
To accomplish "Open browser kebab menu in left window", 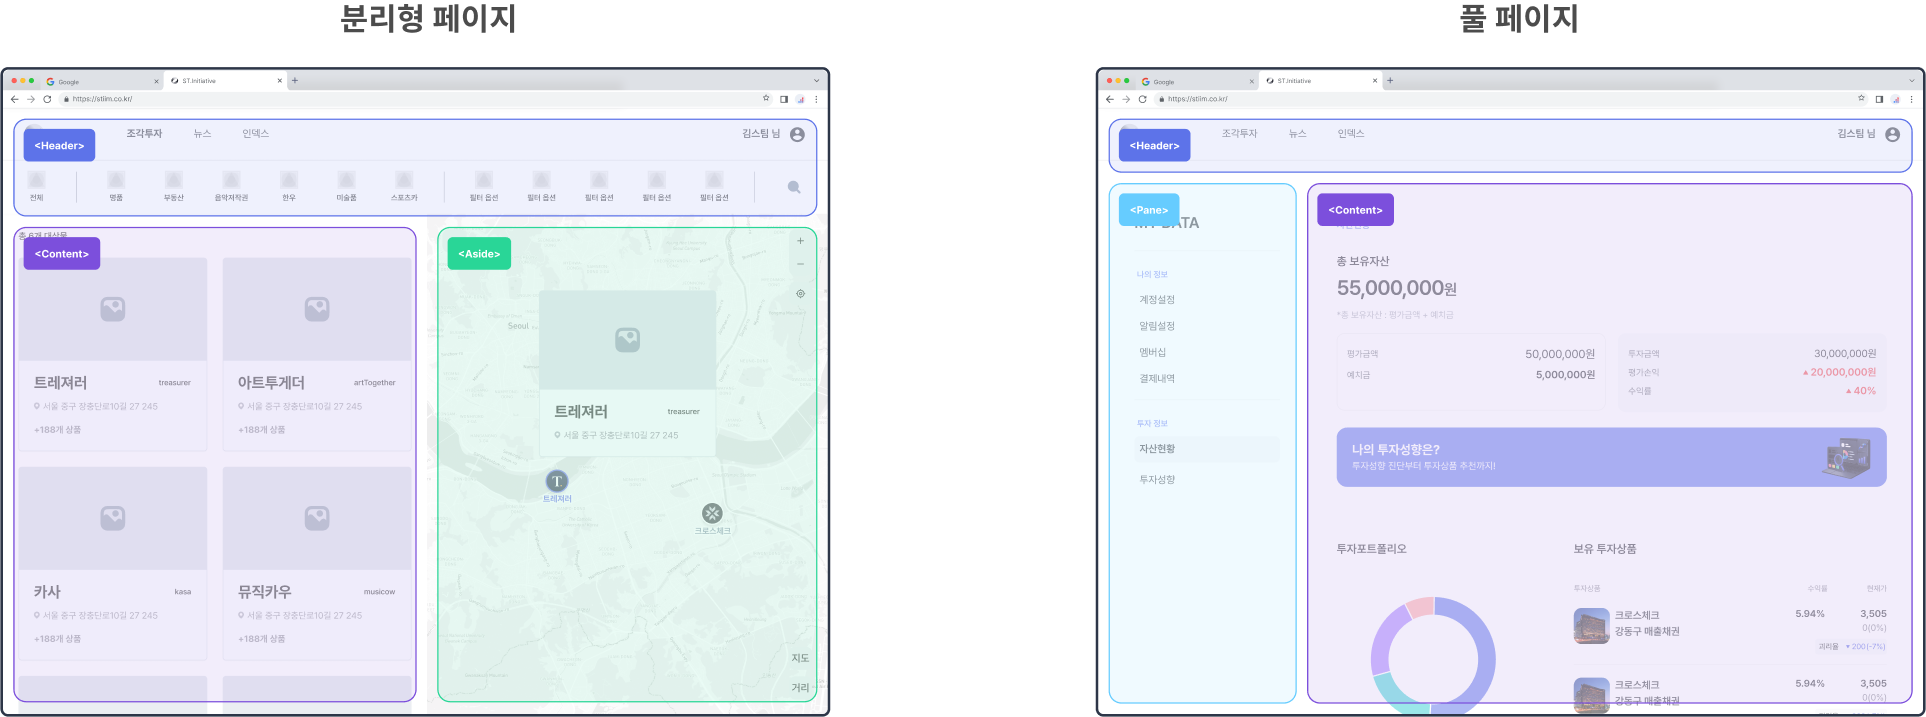I will coord(816,99).
